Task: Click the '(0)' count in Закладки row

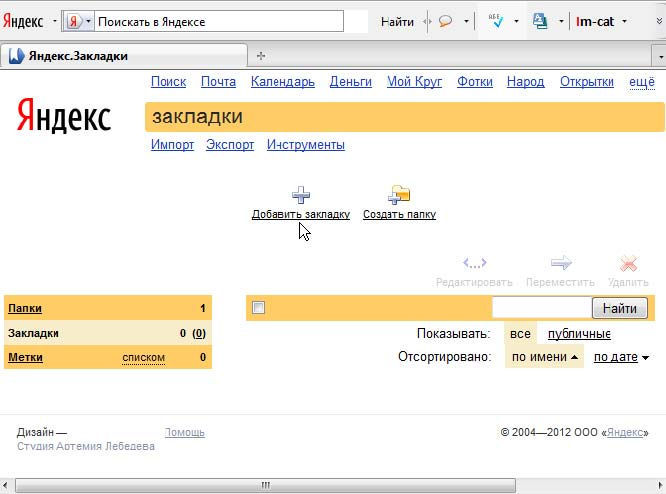Action: click(x=199, y=333)
